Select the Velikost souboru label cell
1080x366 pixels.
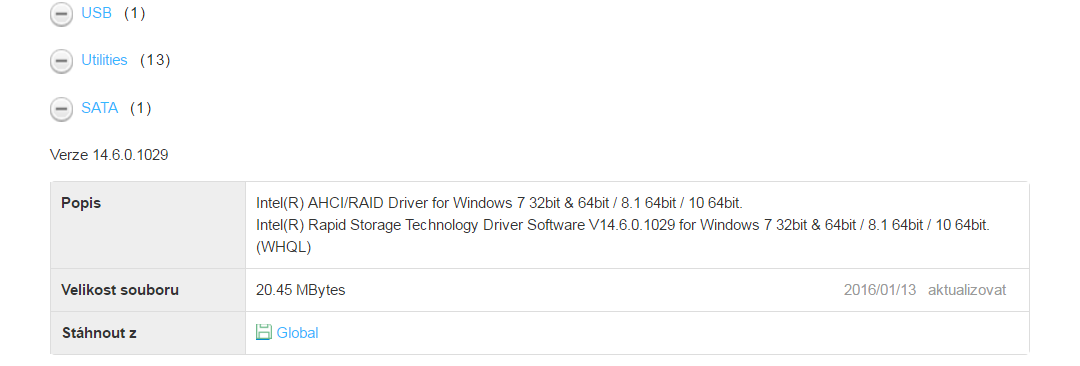[x=148, y=290]
